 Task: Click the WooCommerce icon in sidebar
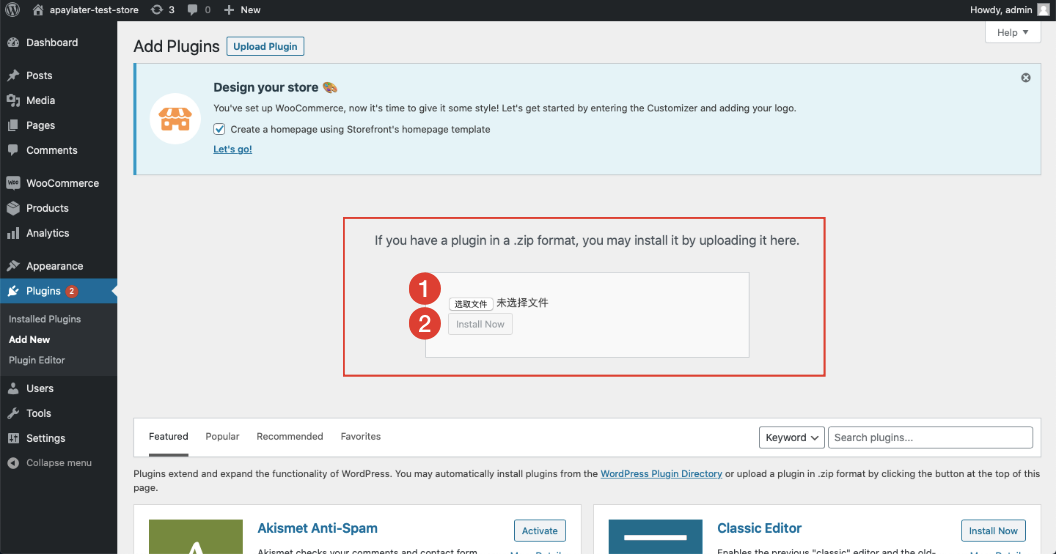pos(13,183)
